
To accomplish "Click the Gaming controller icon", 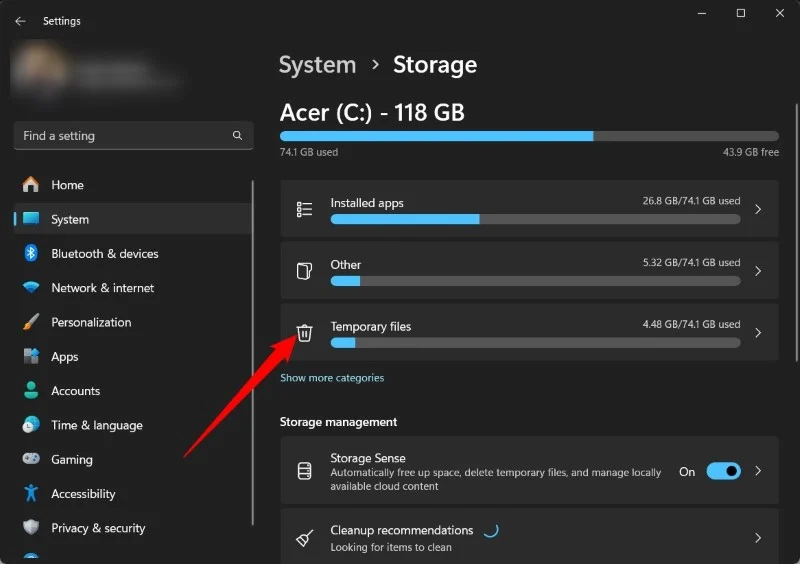I will pyautogui.click(x=31, y=460).
